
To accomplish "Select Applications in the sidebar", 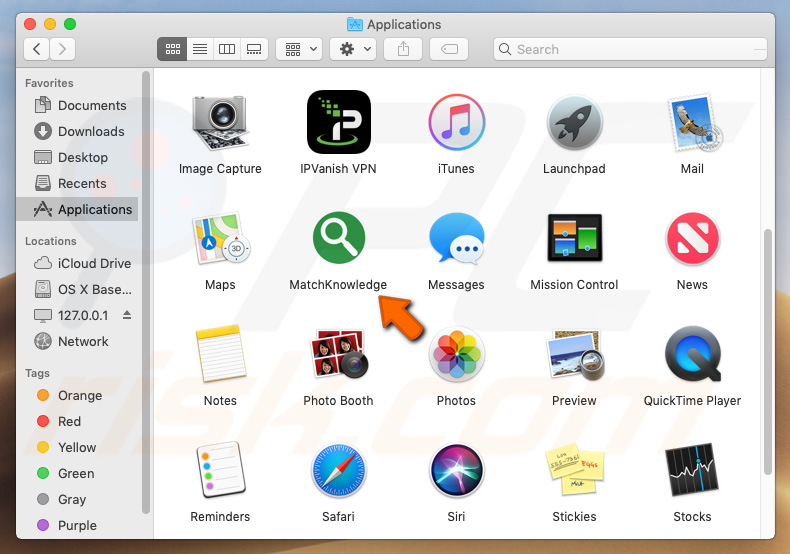I will [x=78, y=209].
